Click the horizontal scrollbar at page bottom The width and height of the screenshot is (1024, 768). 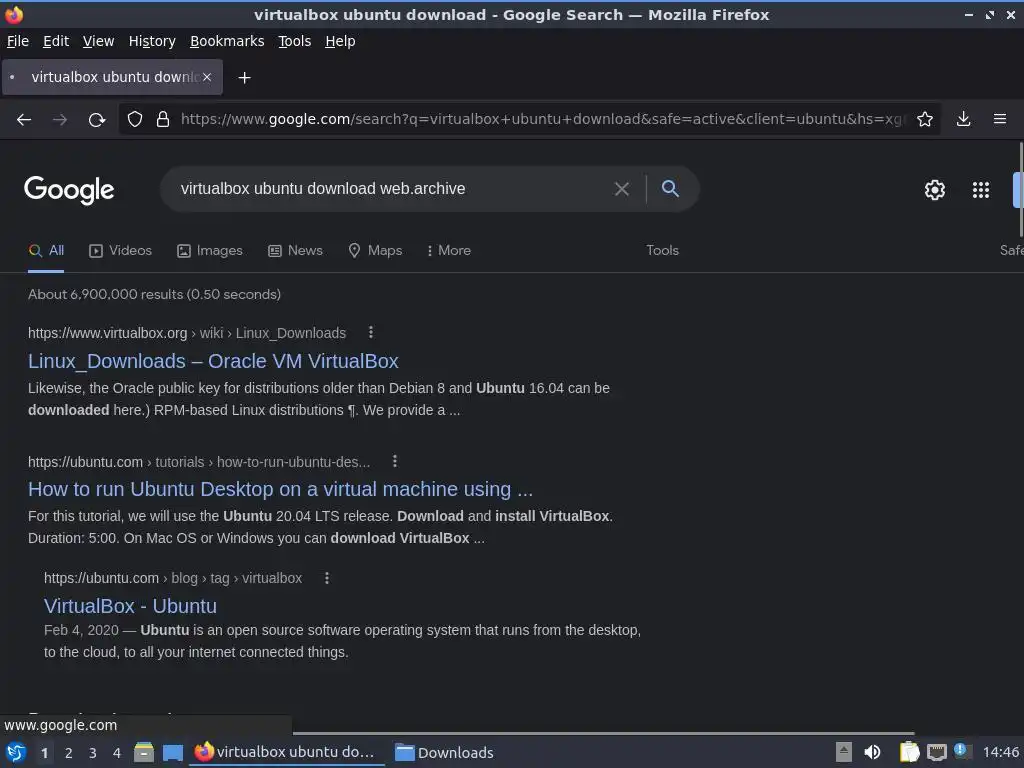point(603,733)
